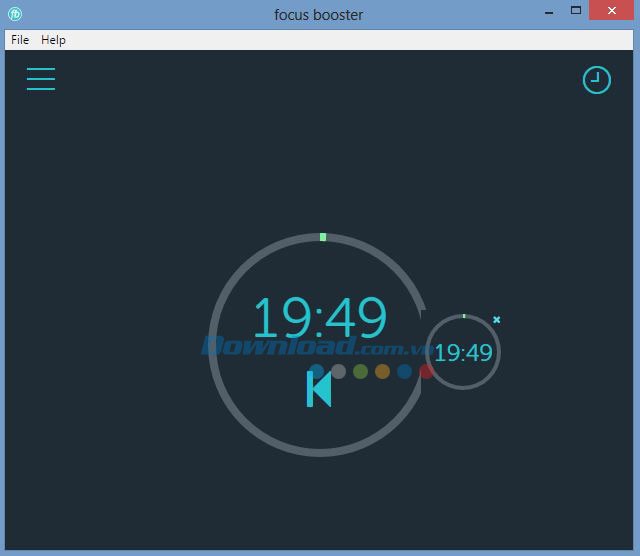The image size is (640, 556).
Task: Click the large 19:49 countdown display
Action: [x=319, y=319]
